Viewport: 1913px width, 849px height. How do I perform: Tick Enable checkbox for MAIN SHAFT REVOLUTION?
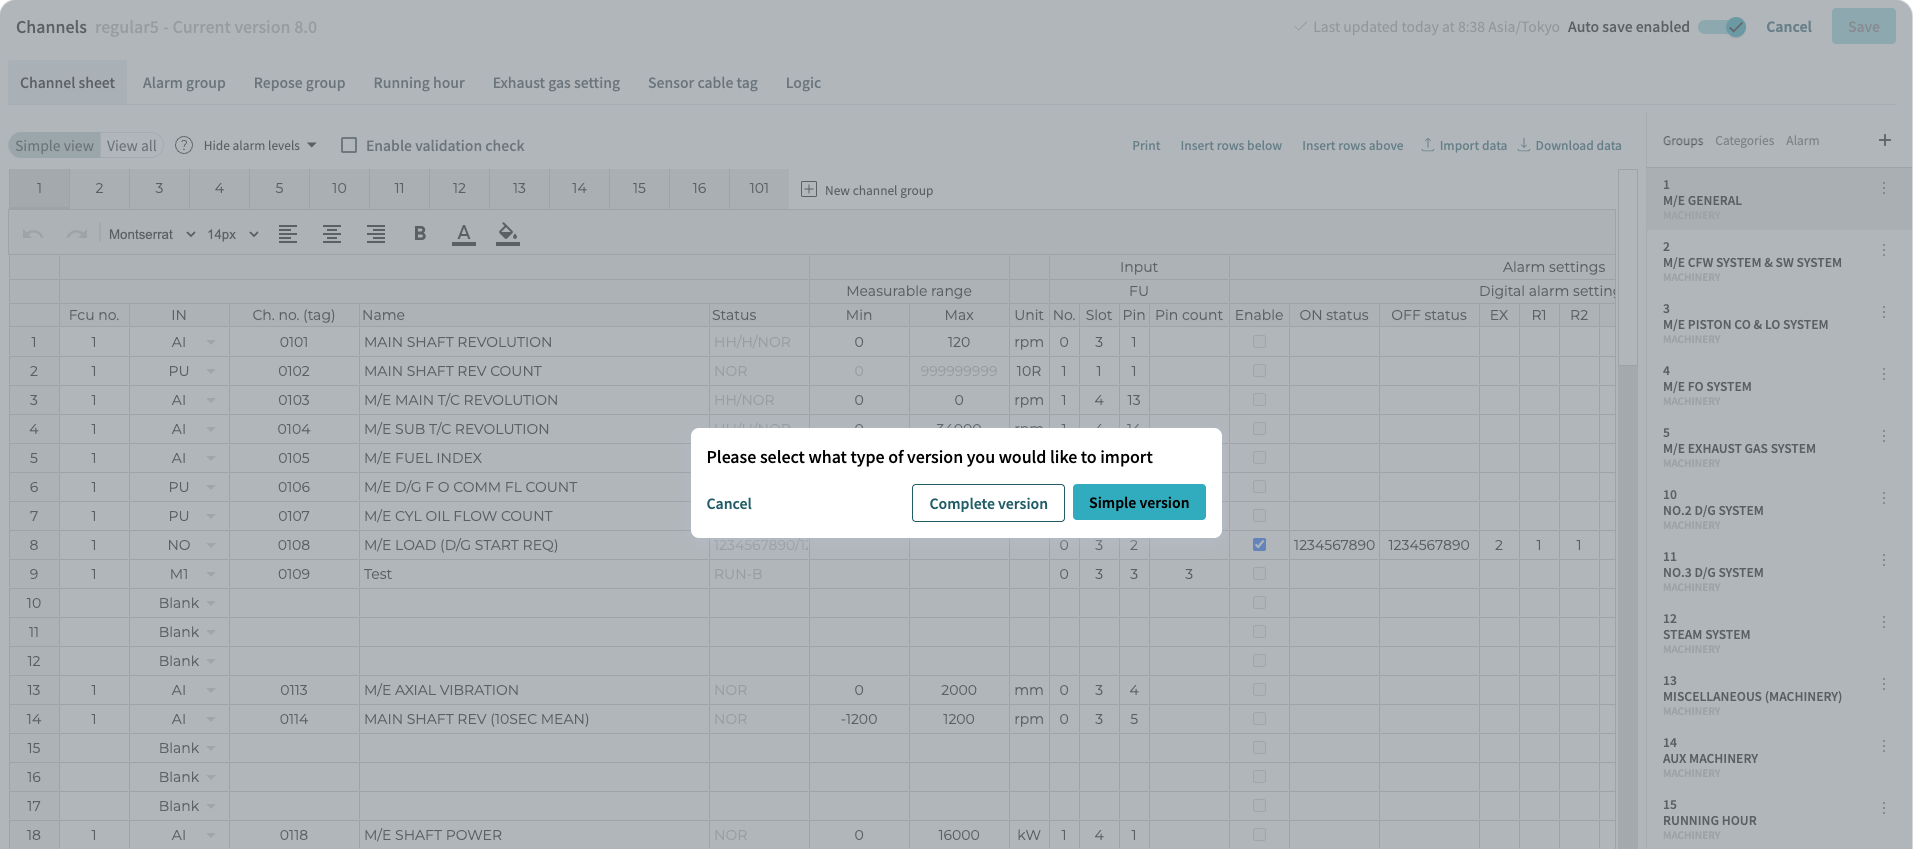[x=1259, y=342]
